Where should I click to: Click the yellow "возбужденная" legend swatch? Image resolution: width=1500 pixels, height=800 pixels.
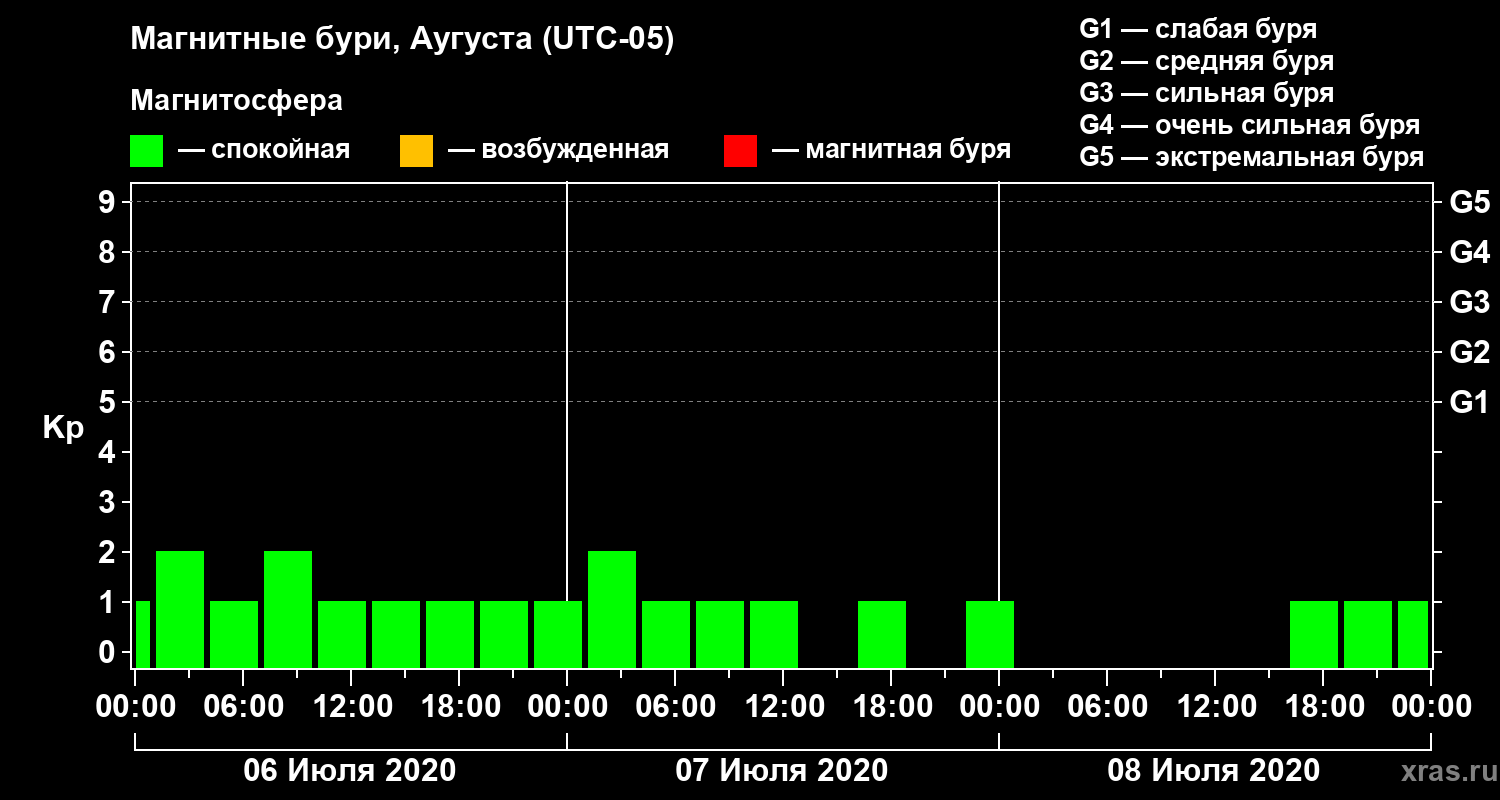[416, 151]
